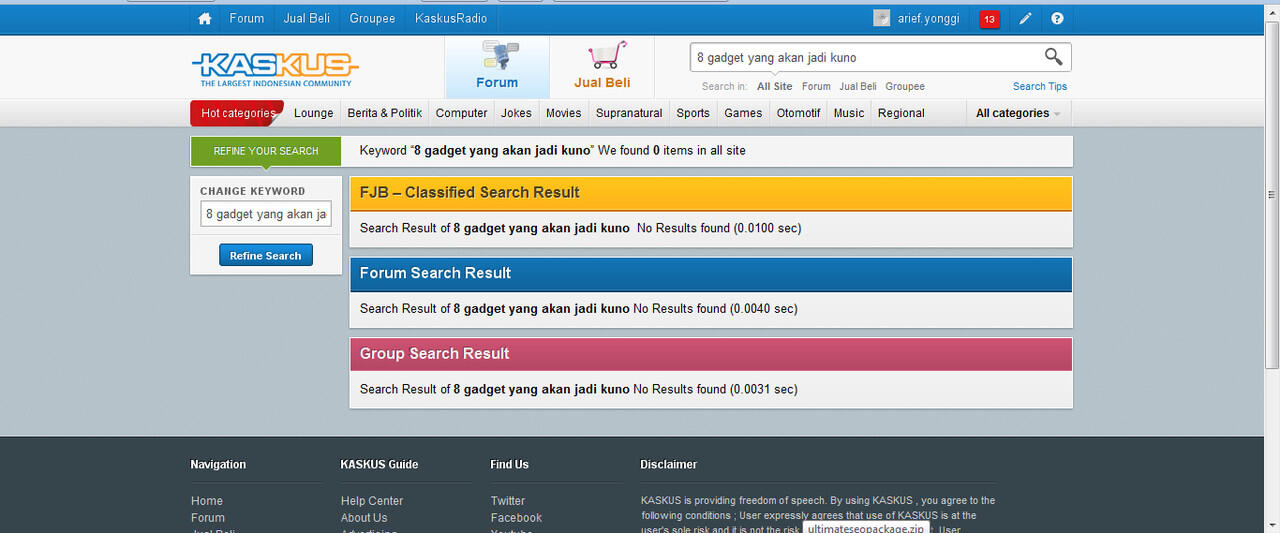This screenshot has width=1280, height=533.
Task: Click the Change Keyword input field
Action: pos(266,214)
